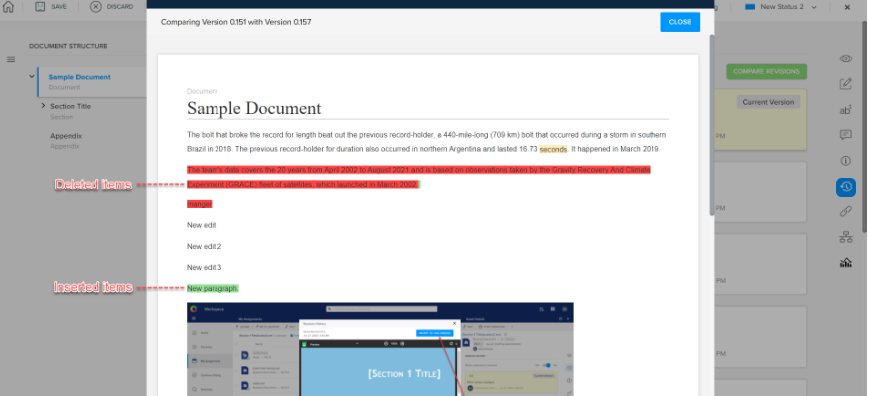Click the red deleted word 'manger'
869x396 pixels.
(200, 204)
